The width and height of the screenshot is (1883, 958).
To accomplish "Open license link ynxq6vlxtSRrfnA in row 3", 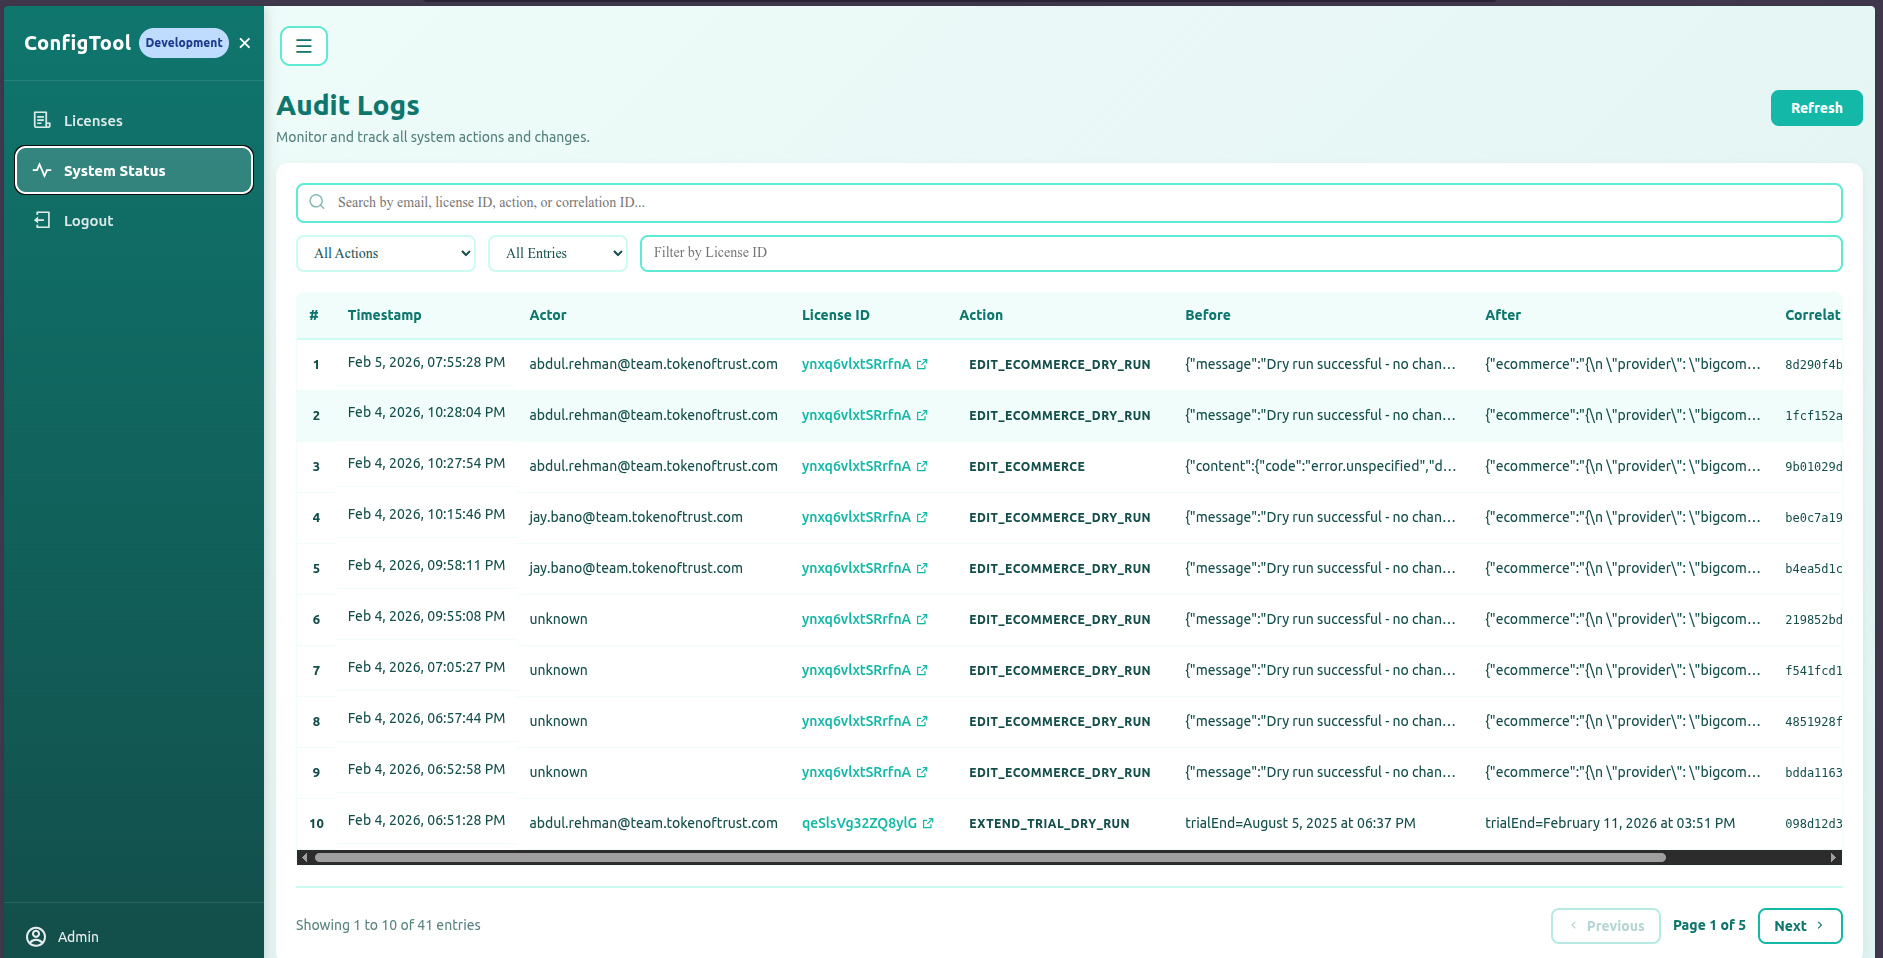I will coord(856,466).
